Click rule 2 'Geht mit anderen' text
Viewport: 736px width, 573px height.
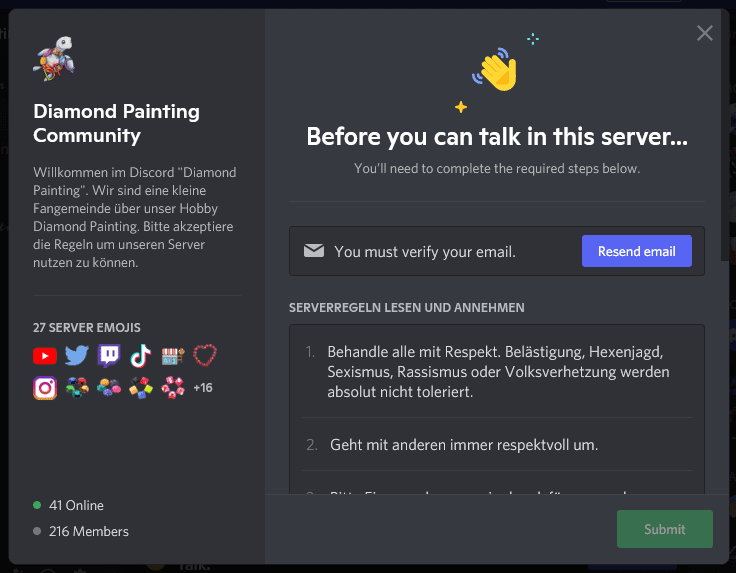point(464,444)
